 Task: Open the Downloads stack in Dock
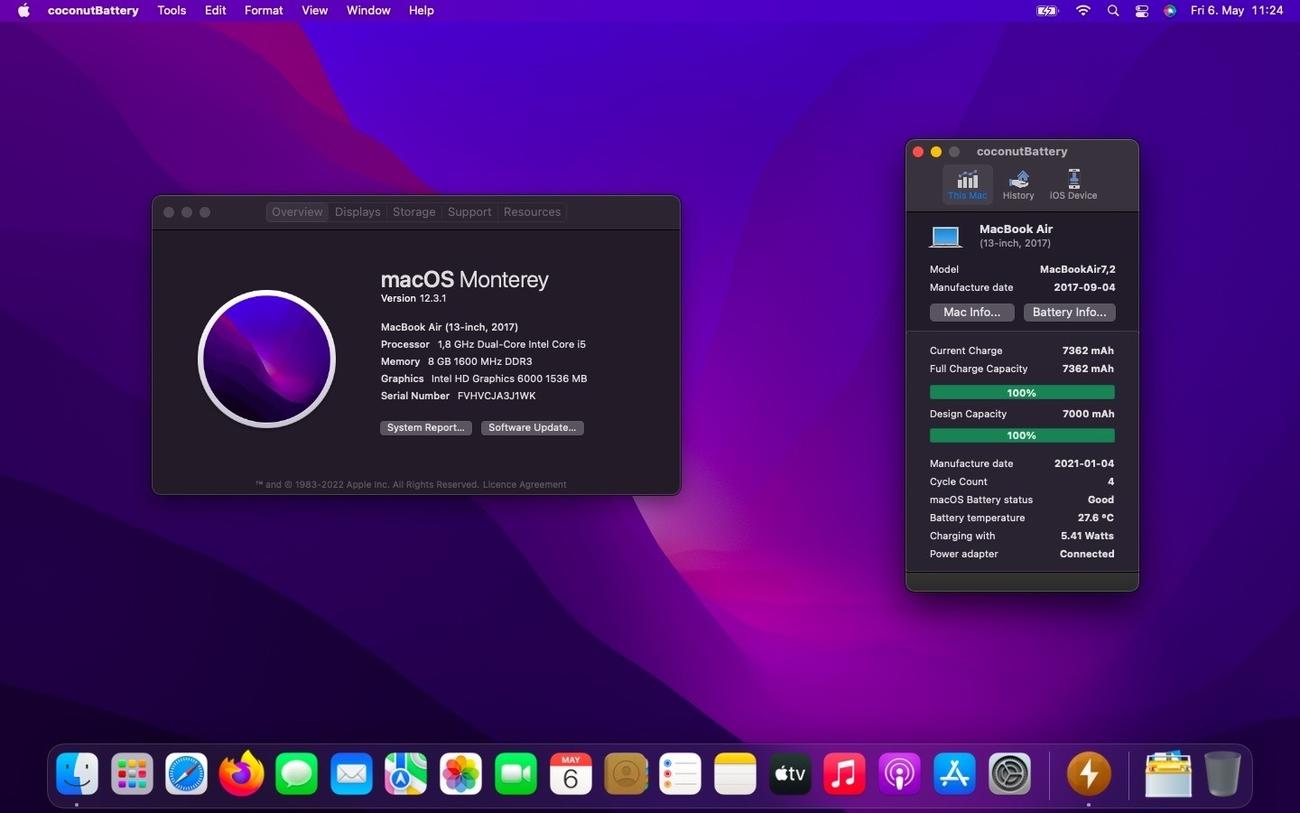(1168, 774)
